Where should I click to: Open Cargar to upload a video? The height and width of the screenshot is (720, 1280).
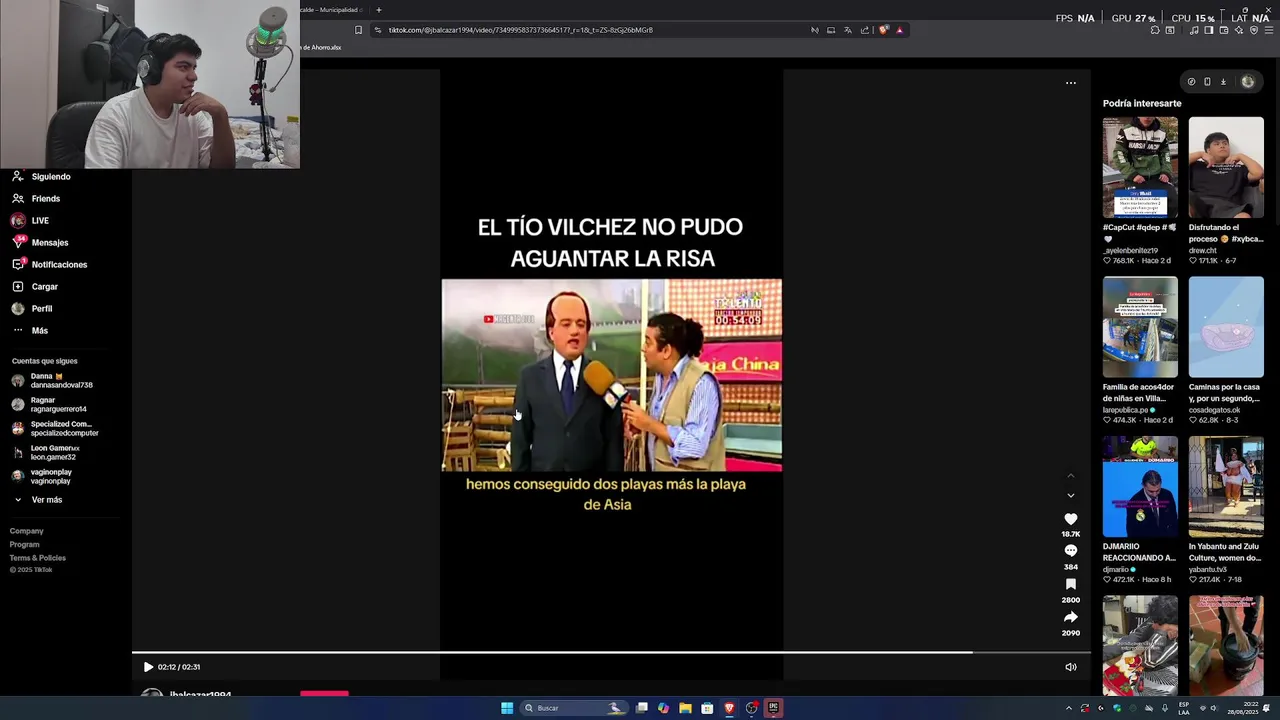(44, 287)
